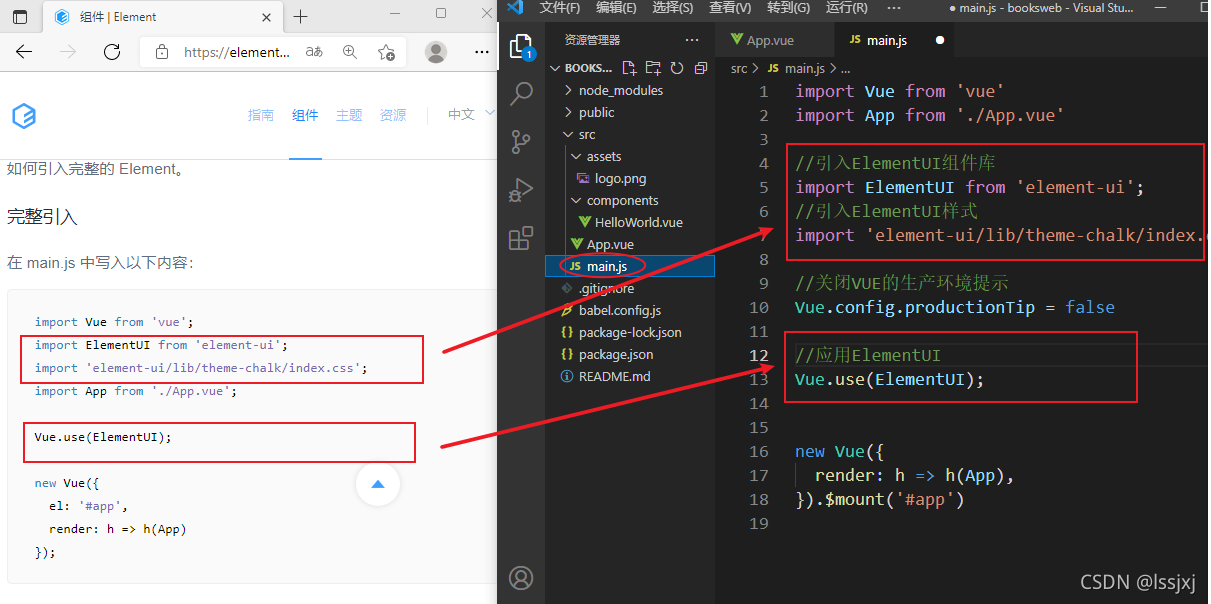Refresh the explorer file tree

click(x=677, y=68)
